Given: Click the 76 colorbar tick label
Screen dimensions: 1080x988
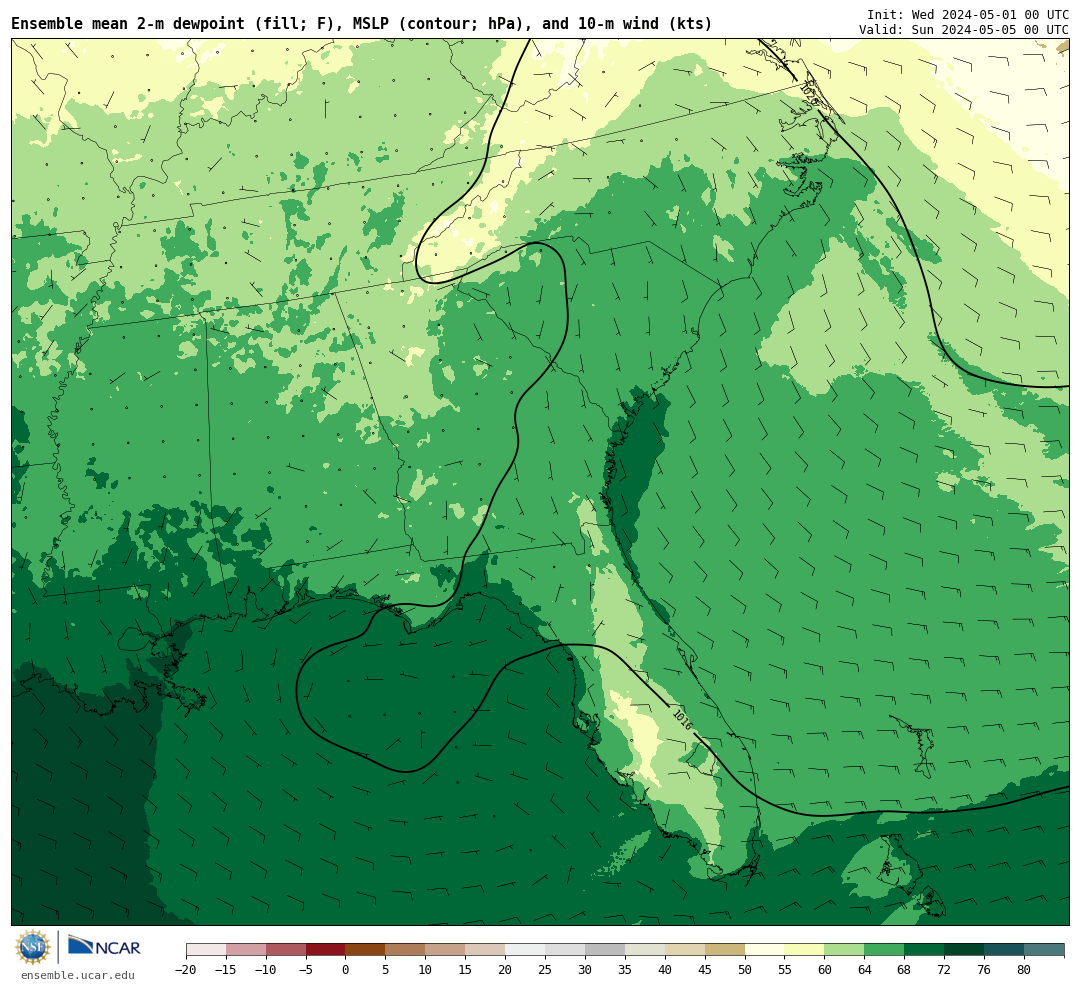Looking at the screenshot, I should coord(985,969).
